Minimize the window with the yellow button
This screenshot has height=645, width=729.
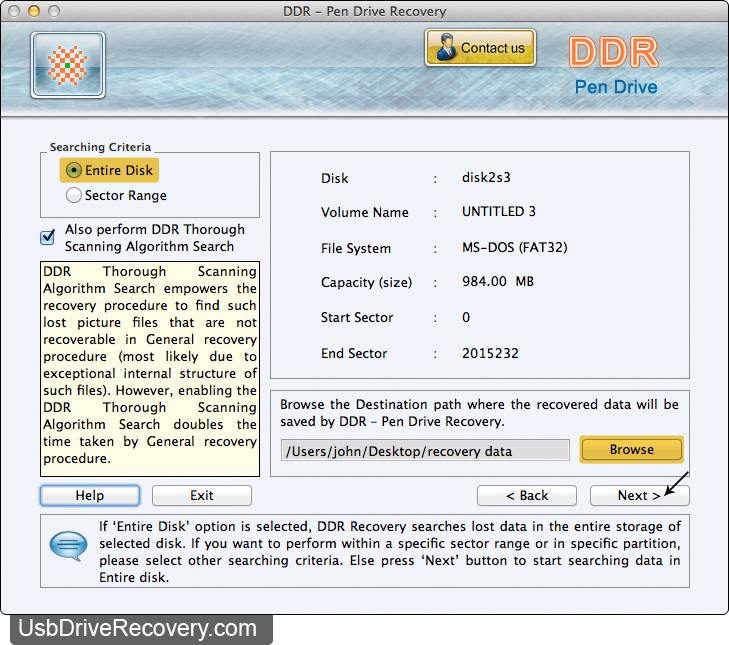coord(34,11)
